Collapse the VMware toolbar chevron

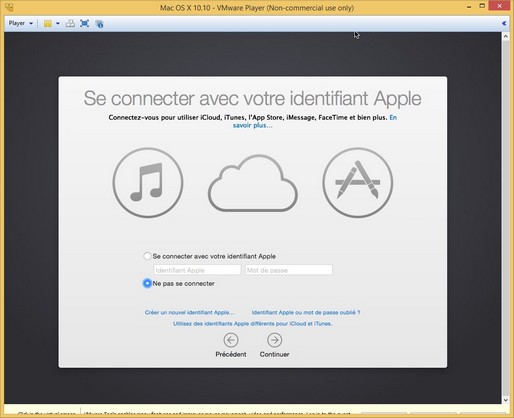(504, 23)
